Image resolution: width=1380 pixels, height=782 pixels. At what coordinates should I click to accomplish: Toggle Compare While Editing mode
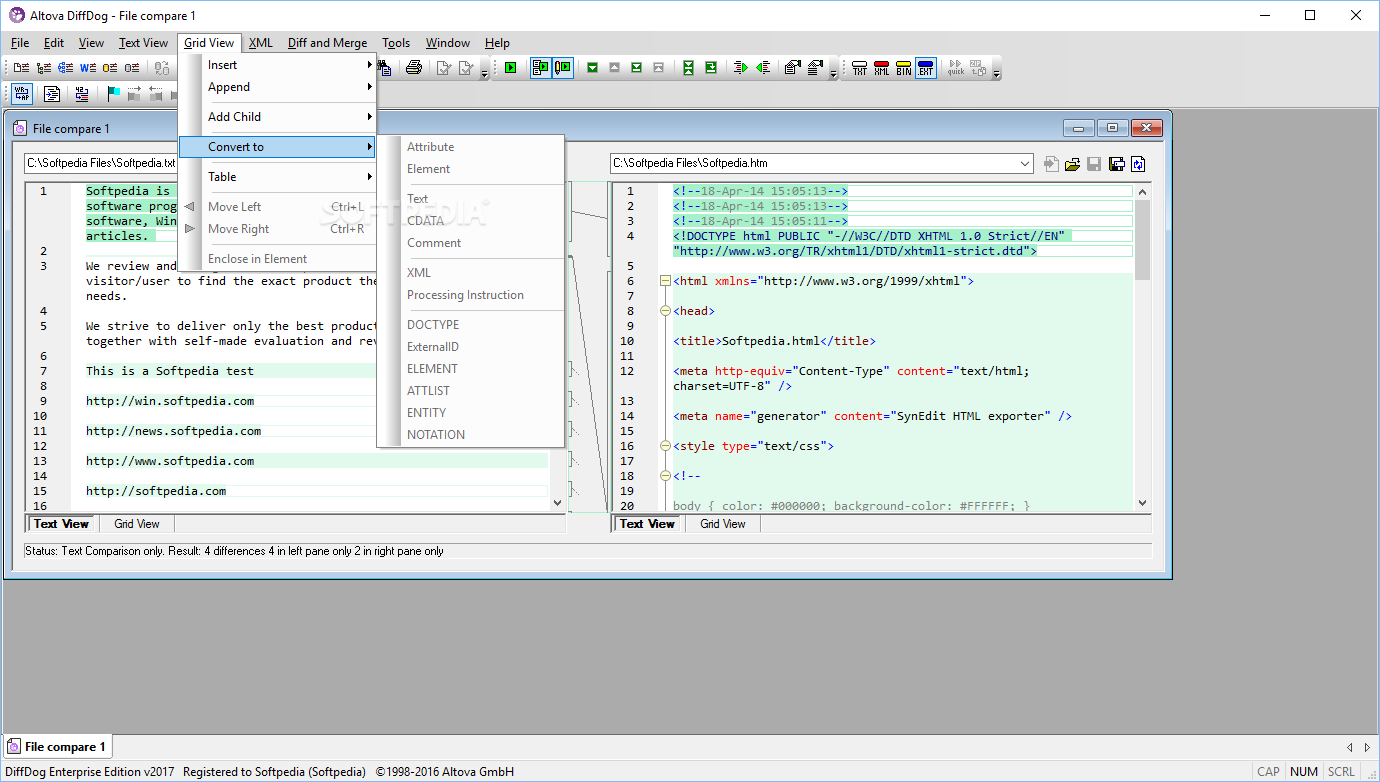[x=563, y=68]
